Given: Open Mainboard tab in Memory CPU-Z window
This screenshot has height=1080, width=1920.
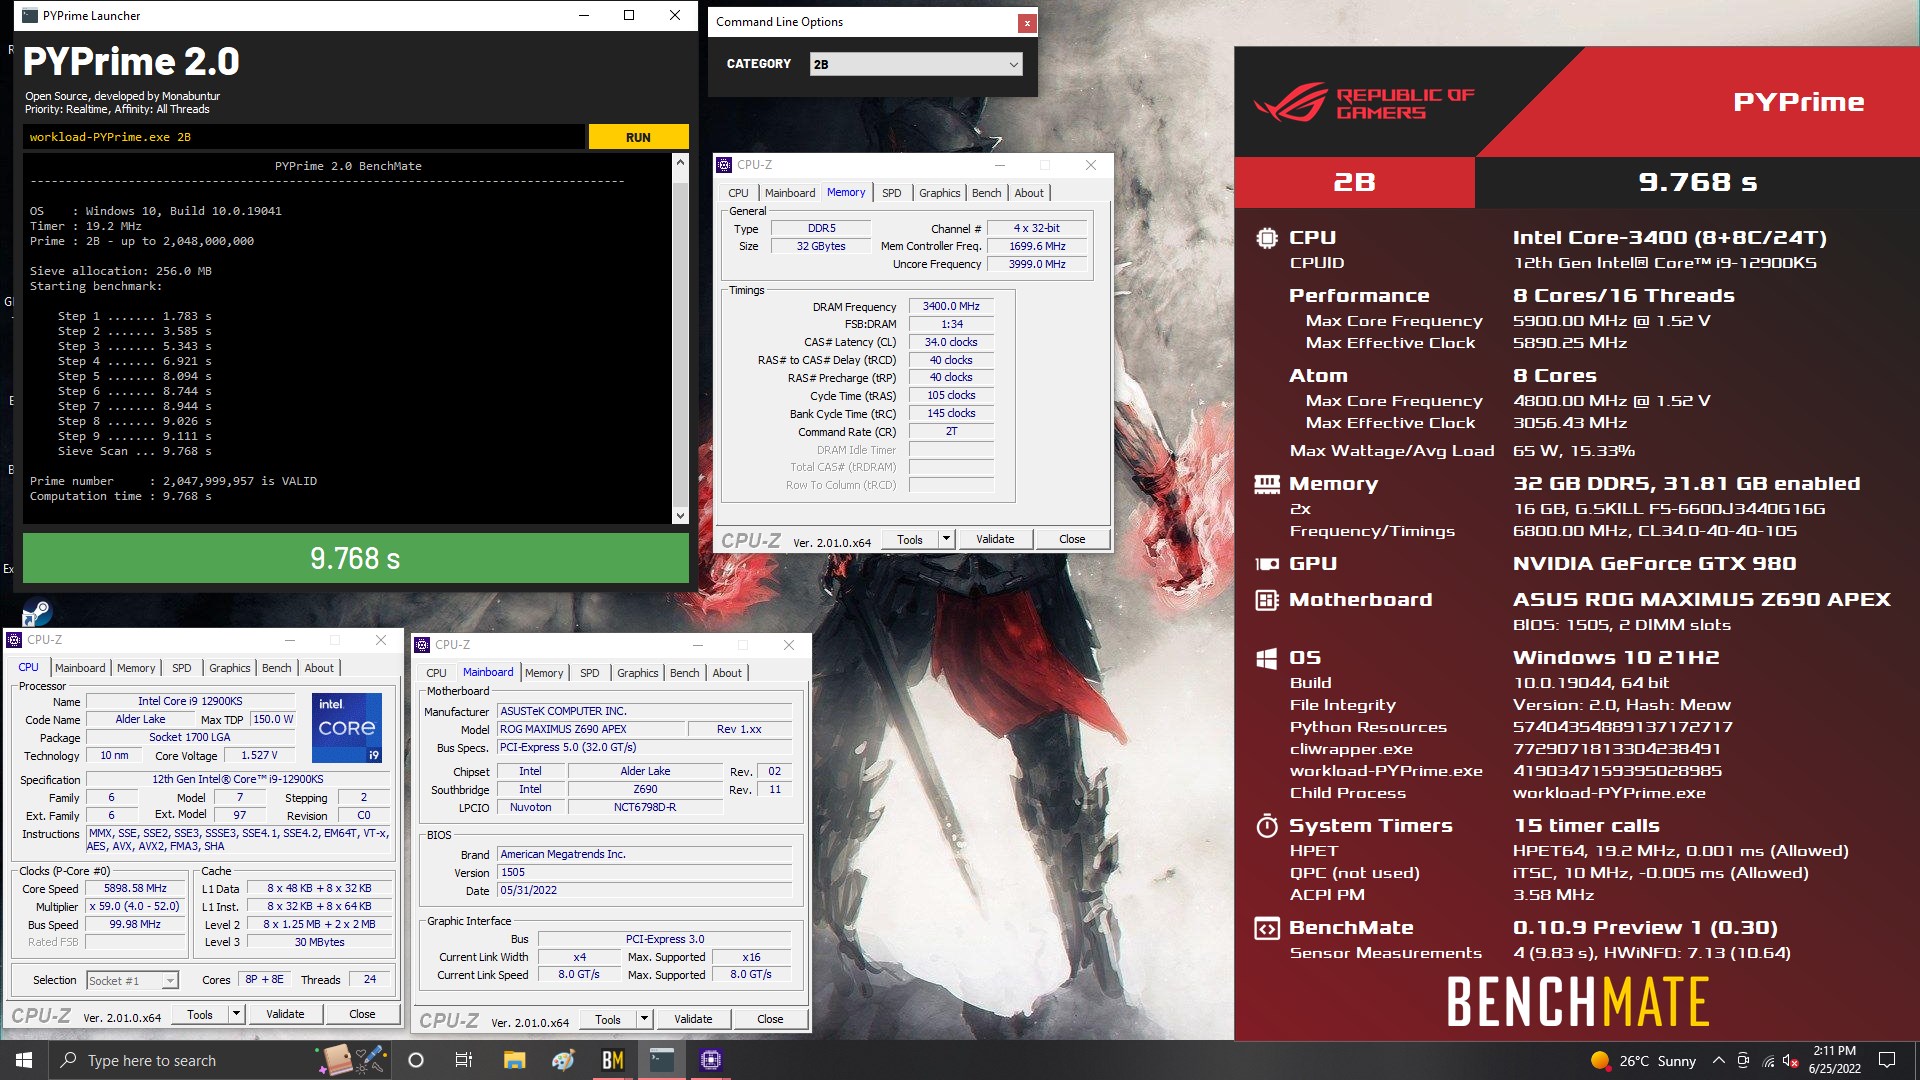Looking at the screenshot, I should tap(790, 193).
